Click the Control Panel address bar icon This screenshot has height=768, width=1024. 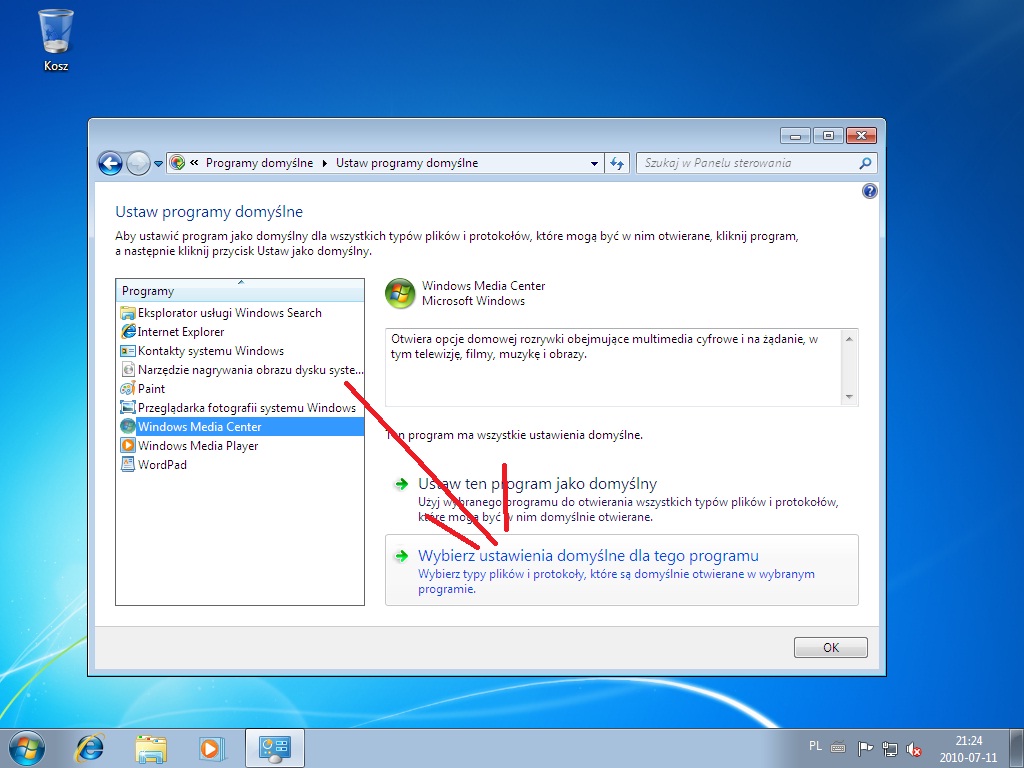pos(177,163)
